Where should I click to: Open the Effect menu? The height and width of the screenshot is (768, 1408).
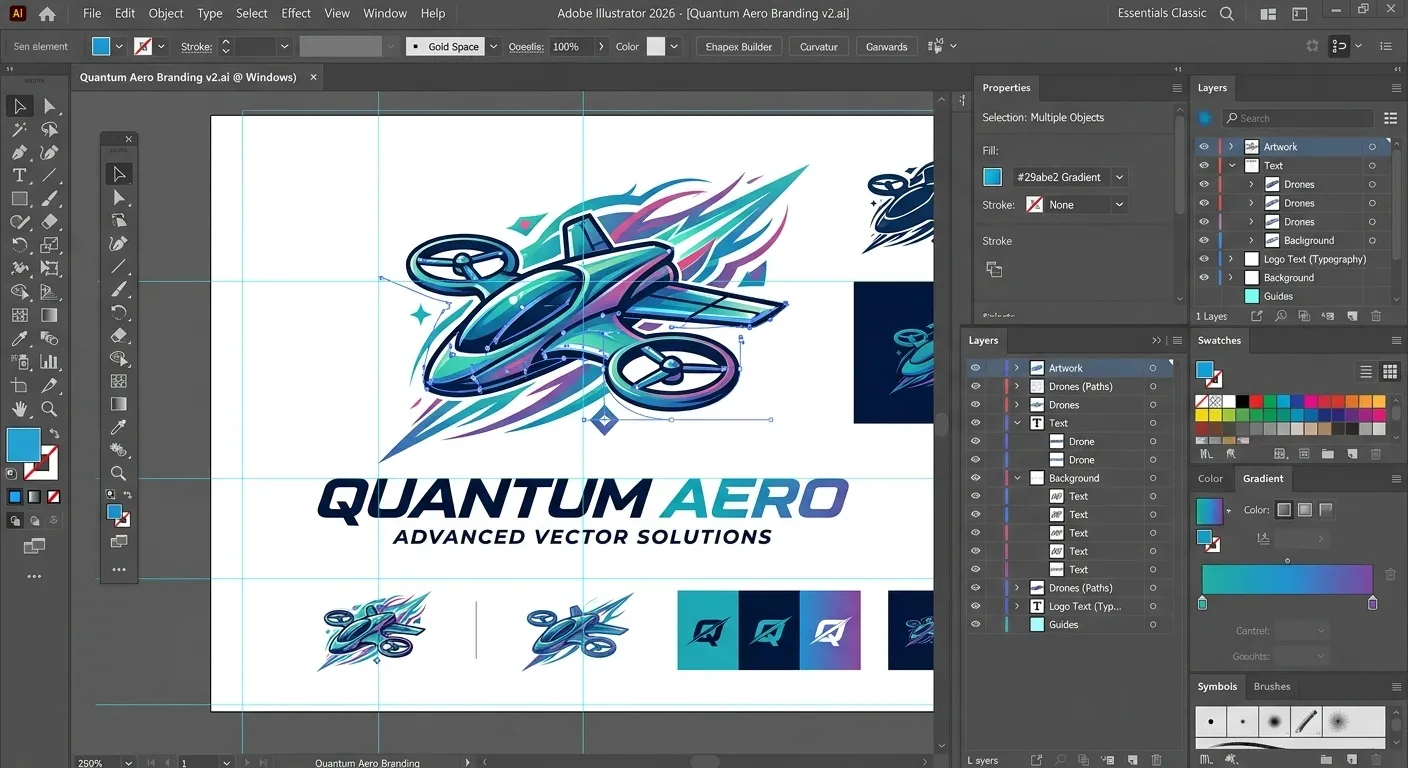296,14
